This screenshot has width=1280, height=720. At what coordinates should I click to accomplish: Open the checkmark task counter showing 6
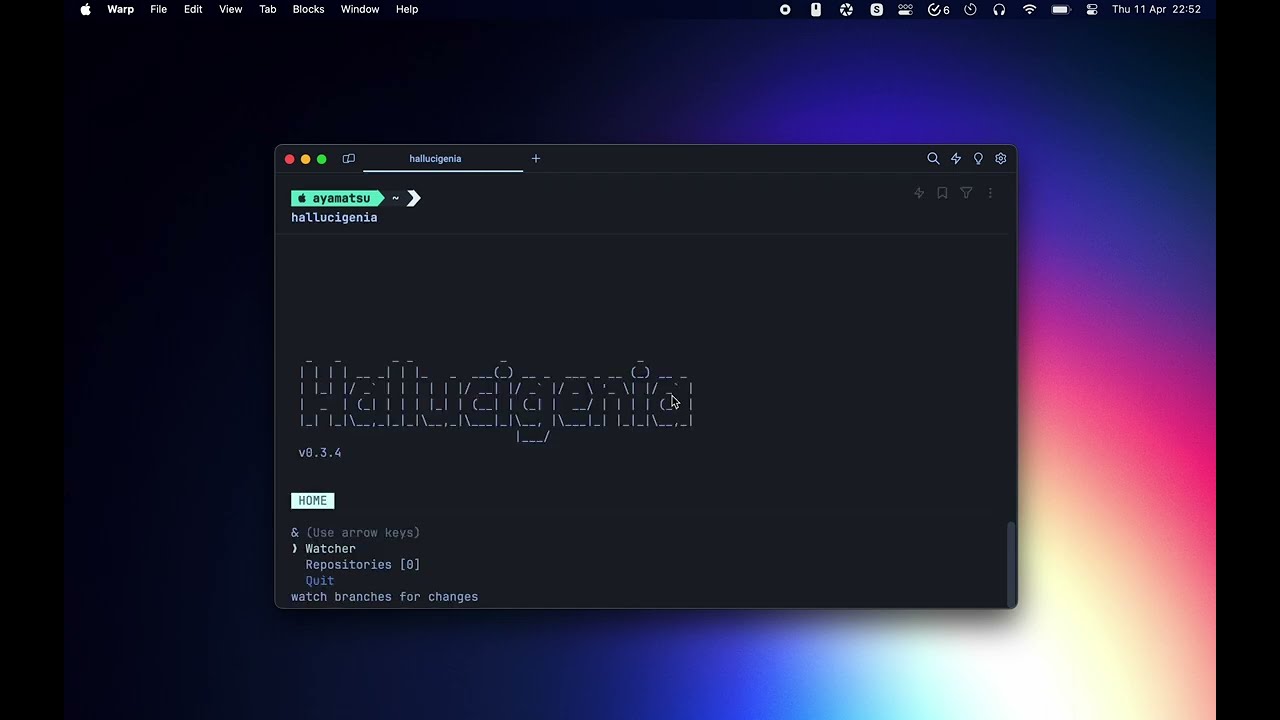click(x=939, y=9)
